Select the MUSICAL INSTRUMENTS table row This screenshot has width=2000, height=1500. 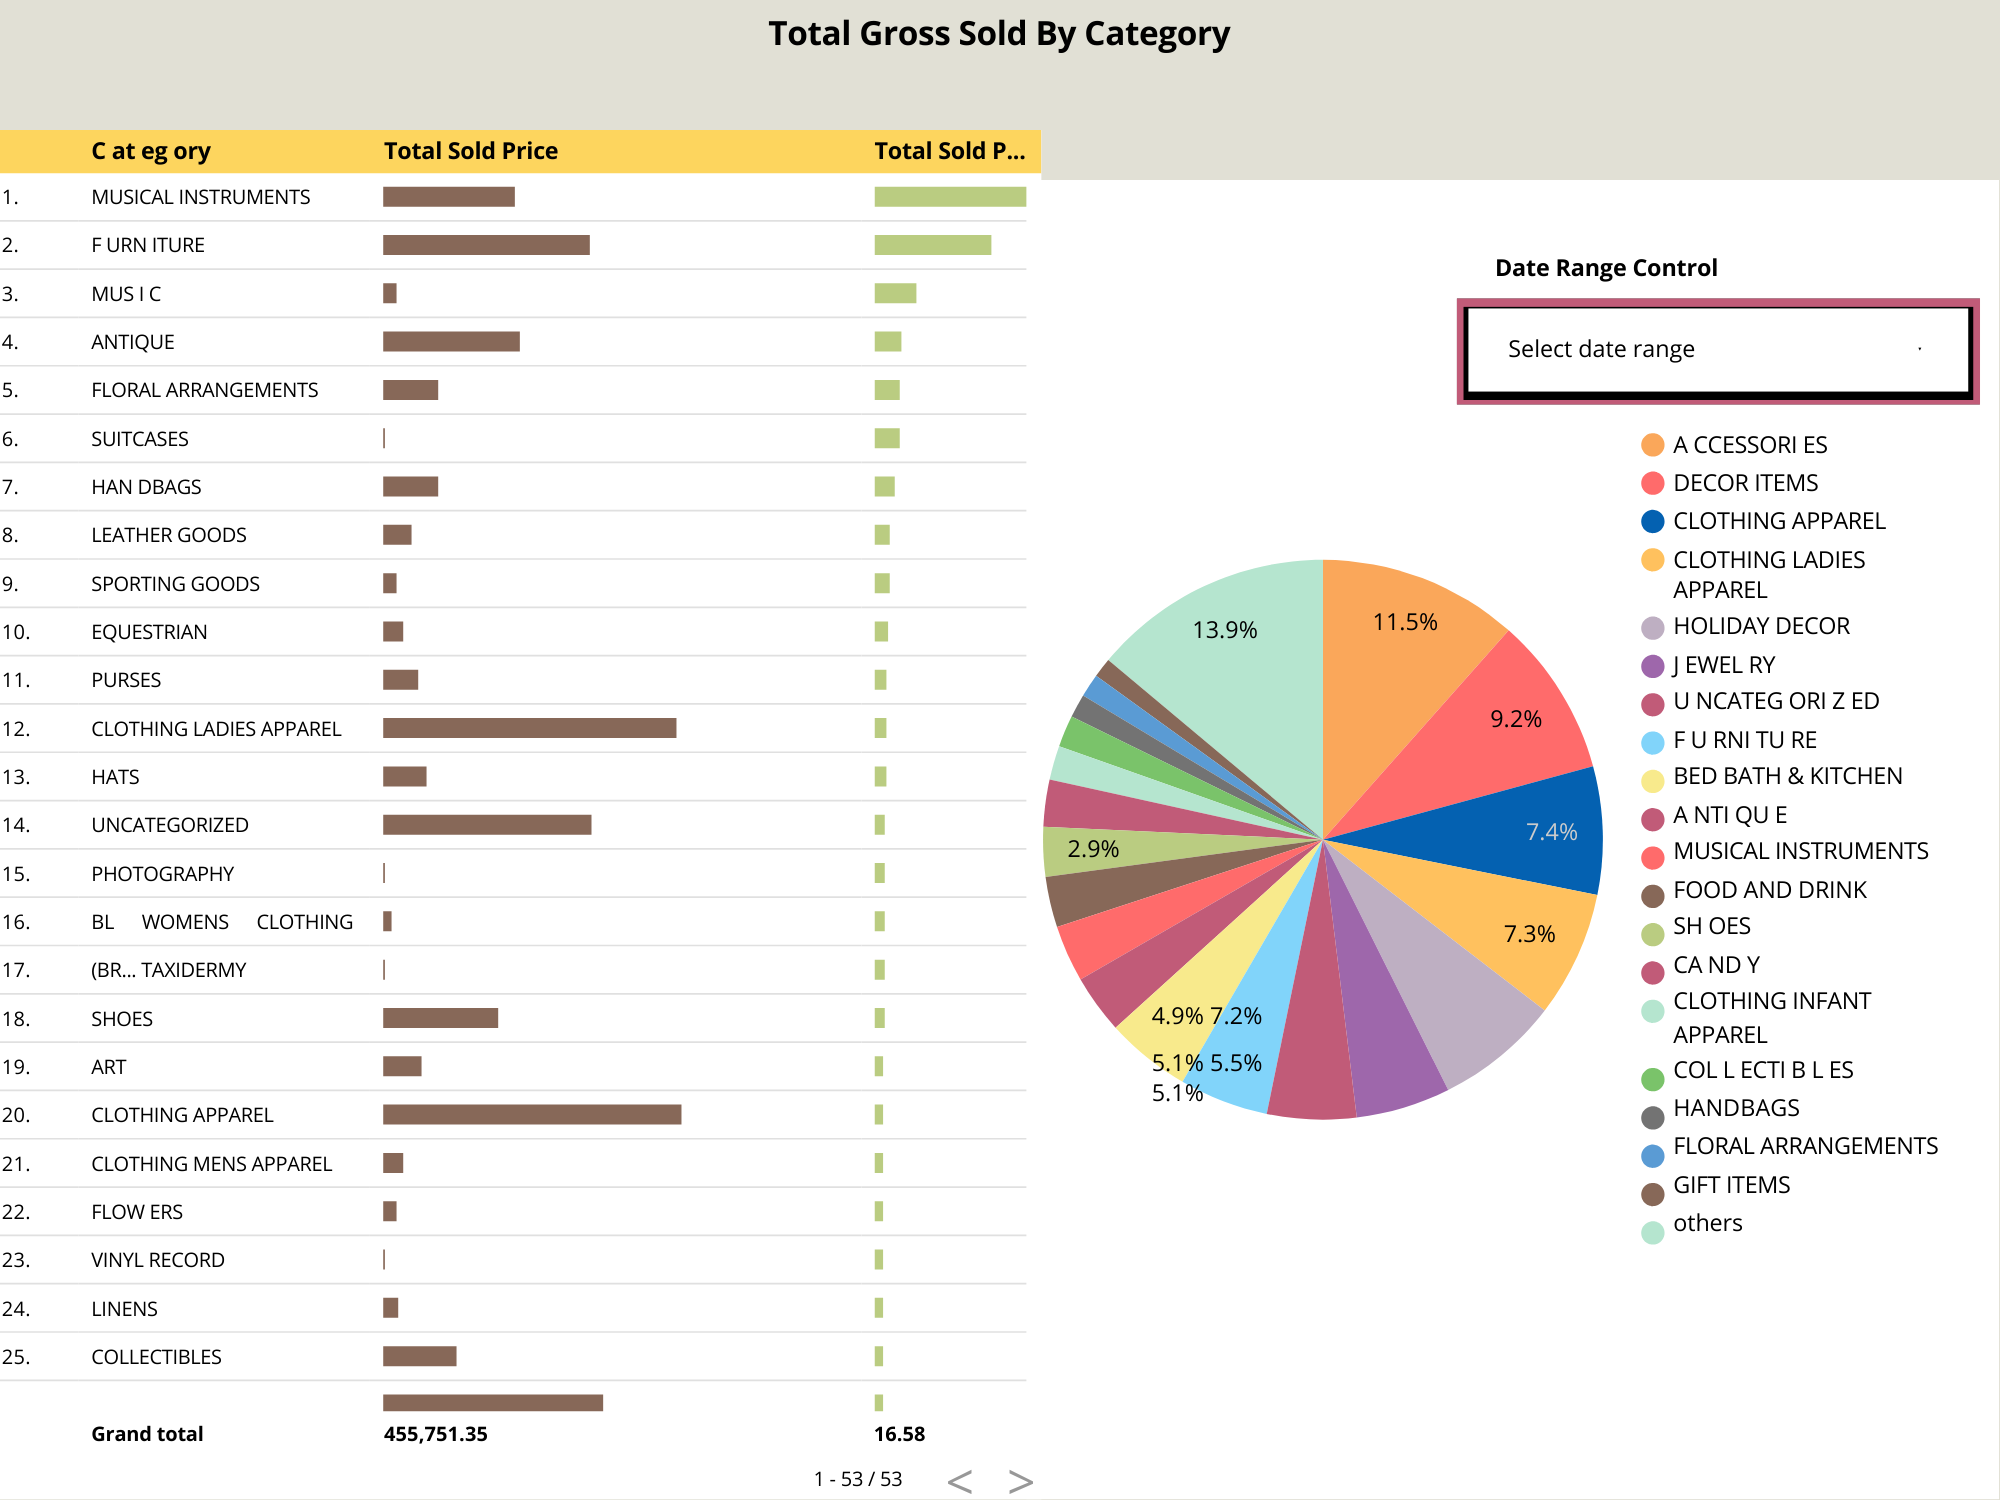[x=200, y=197]
